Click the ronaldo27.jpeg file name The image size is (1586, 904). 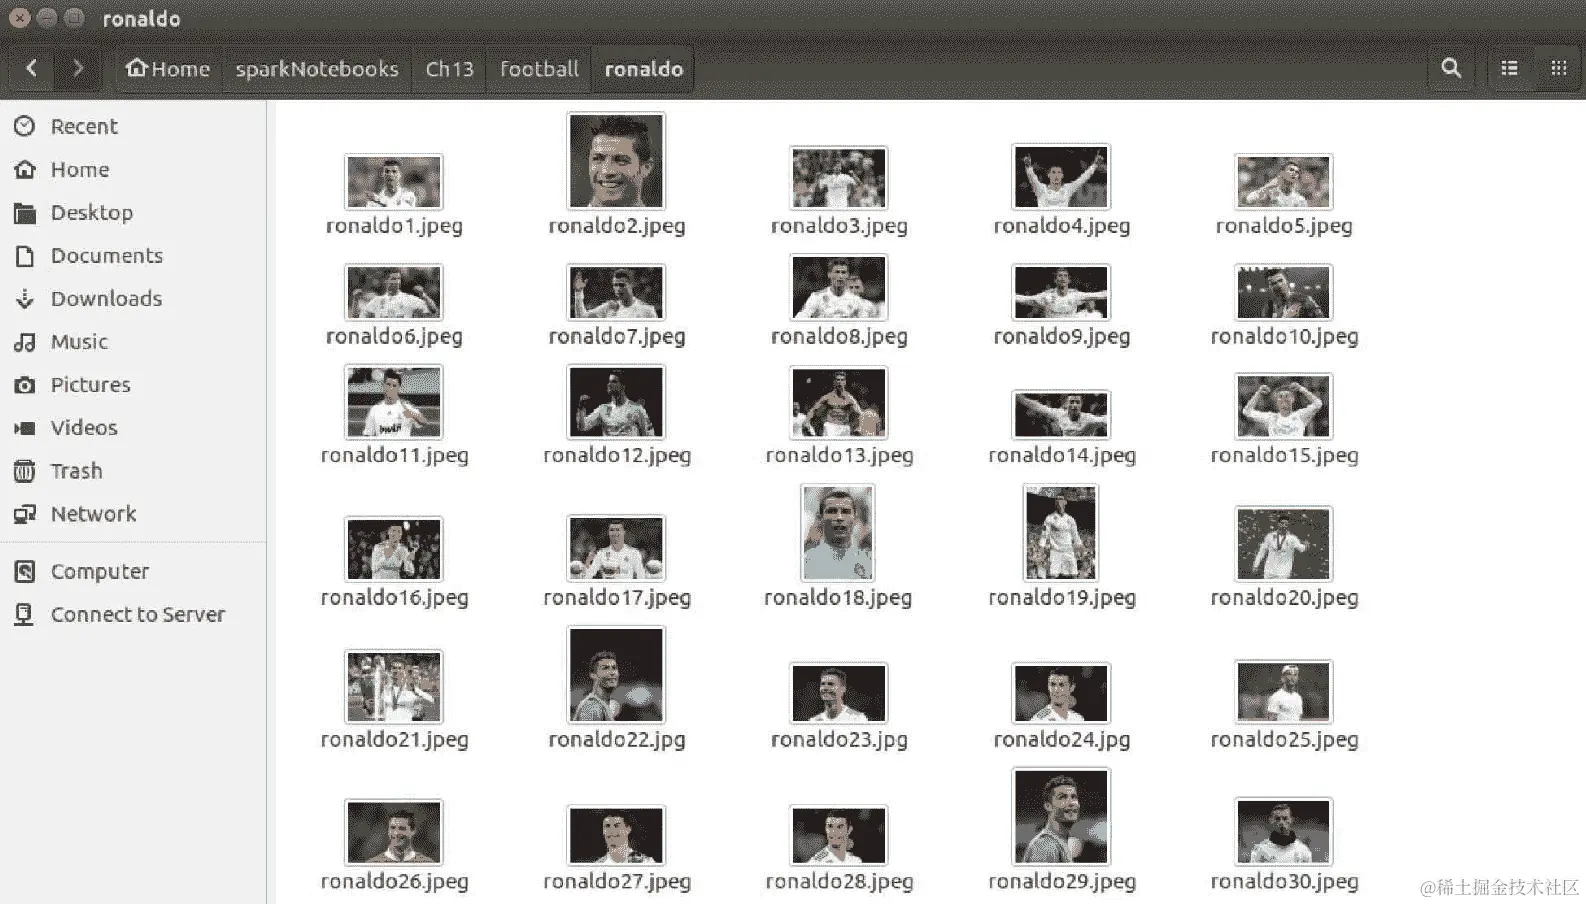[616, 881]
